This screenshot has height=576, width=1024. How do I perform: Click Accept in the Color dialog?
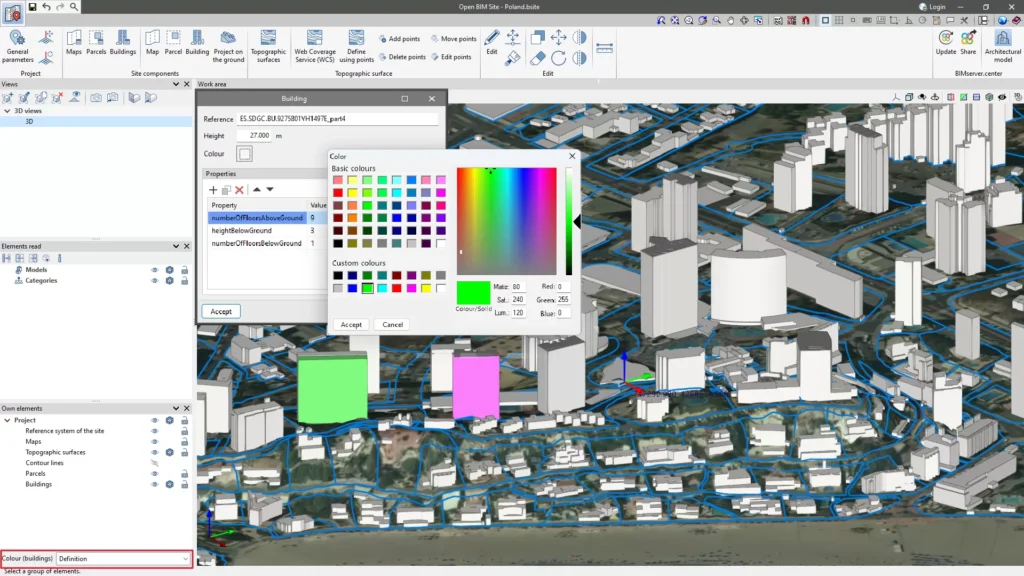pyautogui.click(x=351, y=325)
